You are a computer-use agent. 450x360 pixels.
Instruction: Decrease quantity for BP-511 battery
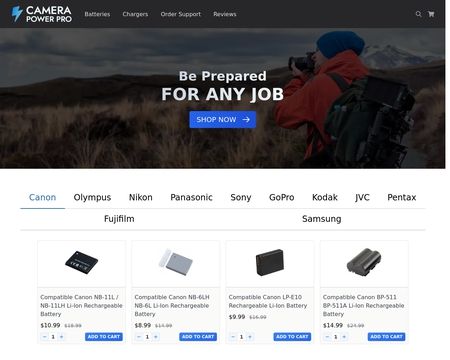click(x=327, y=337)
